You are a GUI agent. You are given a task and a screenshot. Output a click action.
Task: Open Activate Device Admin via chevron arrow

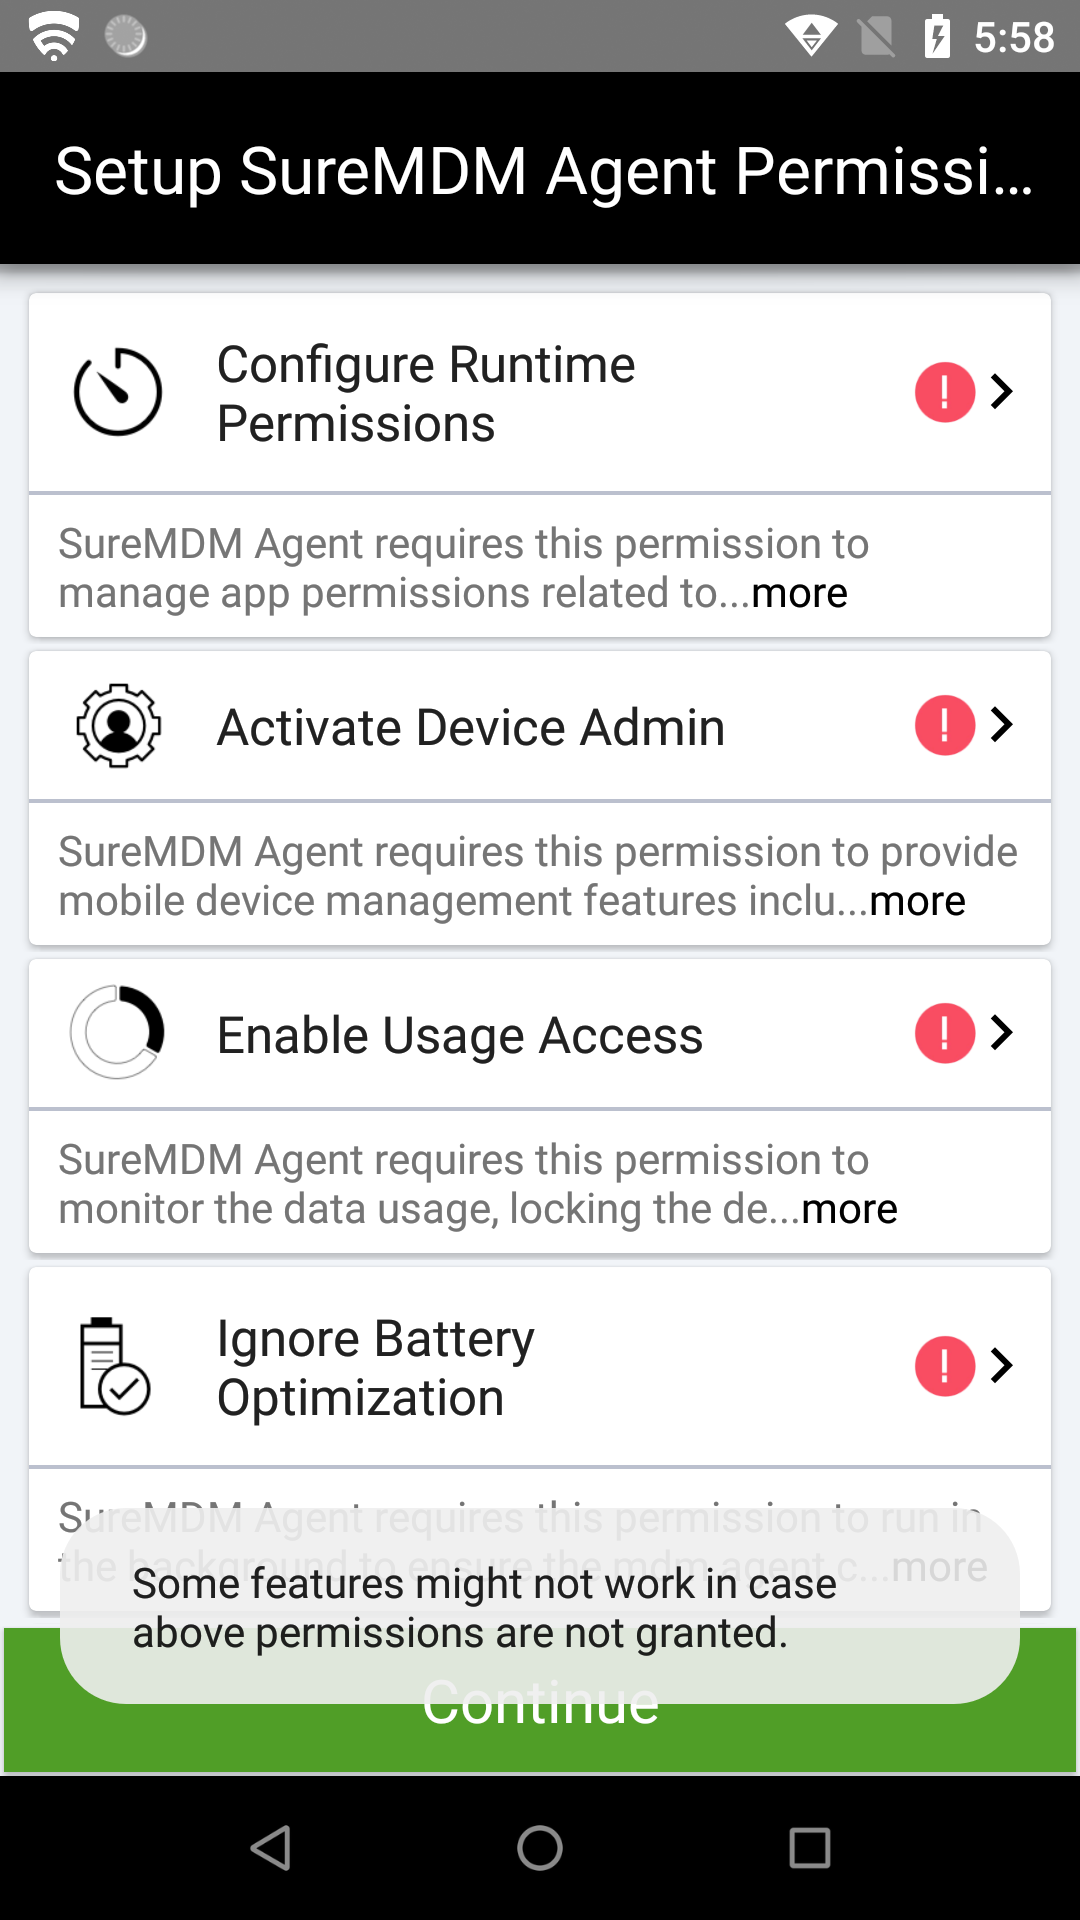pyautogui.click(x=1002, y=724)
